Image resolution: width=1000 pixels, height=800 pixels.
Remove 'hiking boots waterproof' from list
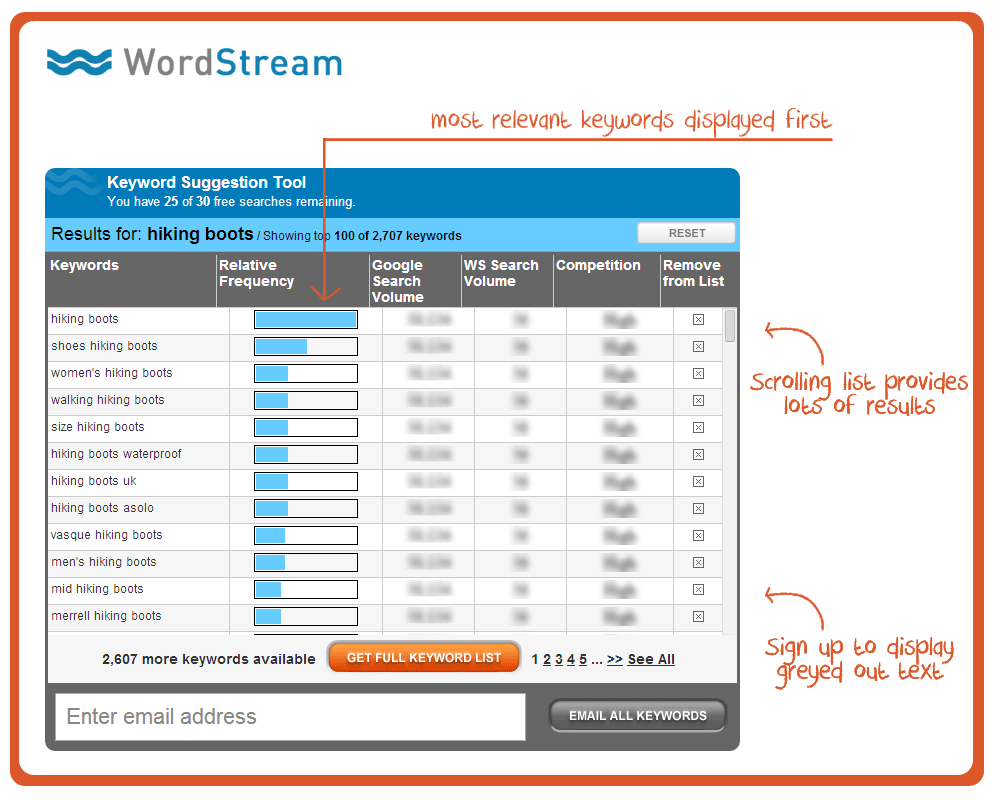pos(698,455)
